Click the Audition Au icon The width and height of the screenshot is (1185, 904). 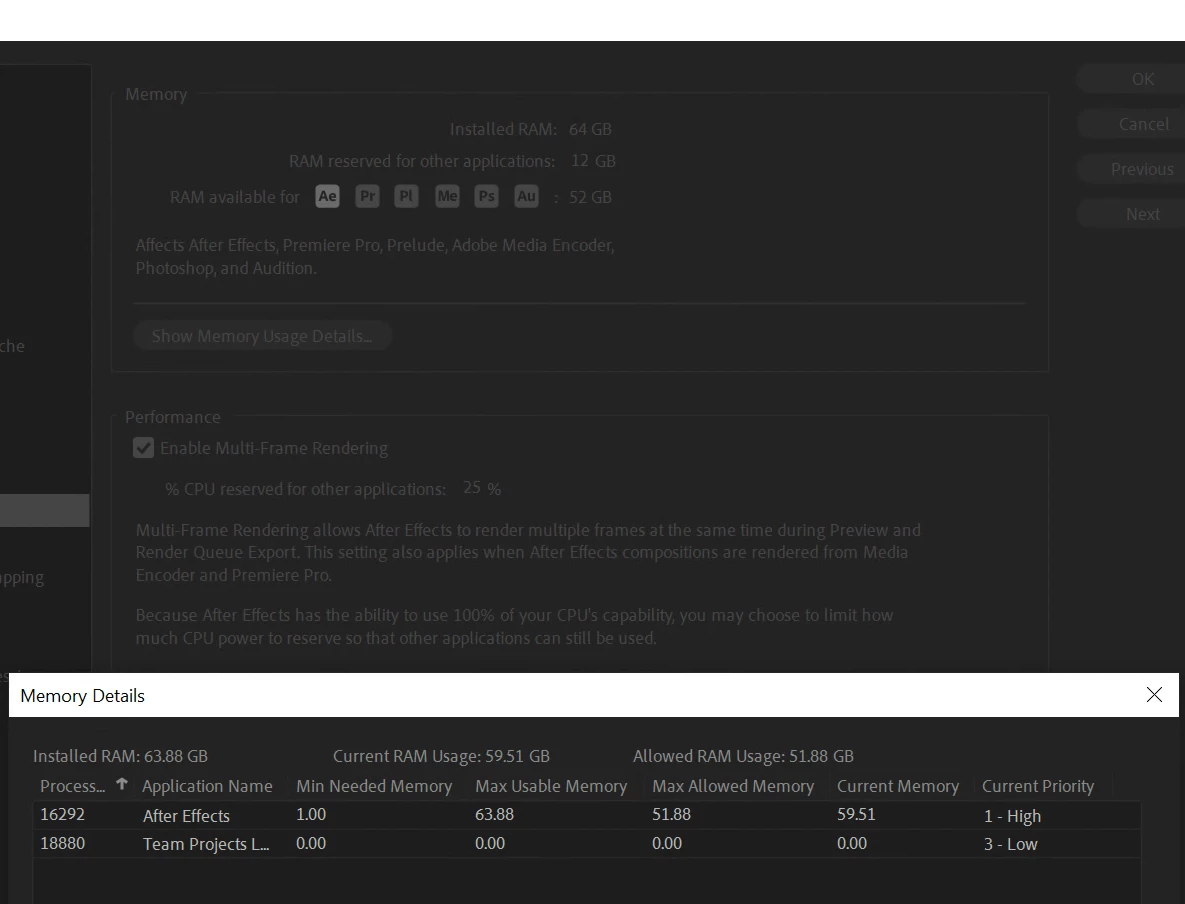pyautogui.click(x=526, y=197)
